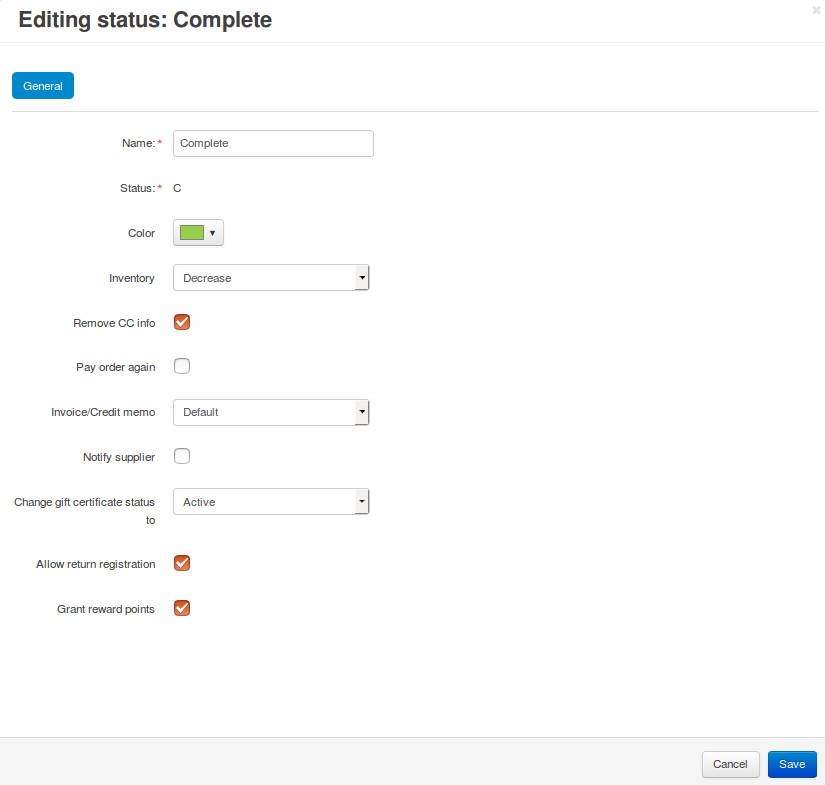Screen dimensions: 825x785
Task: Enable the Pay order again checkbox
Action: [182, 366]
